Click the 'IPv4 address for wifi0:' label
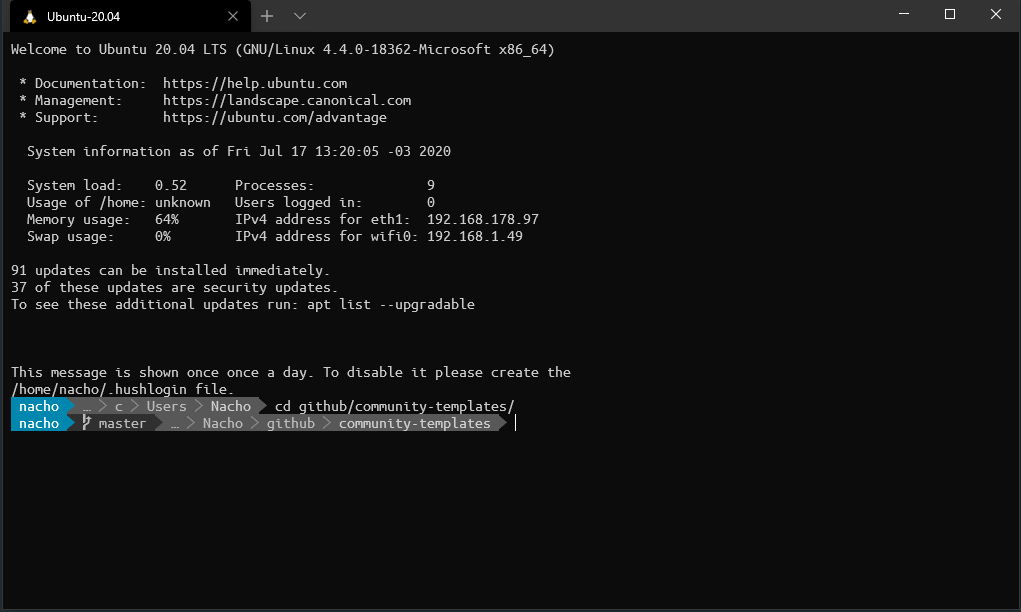 pyautogui.click(x=326, y=236)
